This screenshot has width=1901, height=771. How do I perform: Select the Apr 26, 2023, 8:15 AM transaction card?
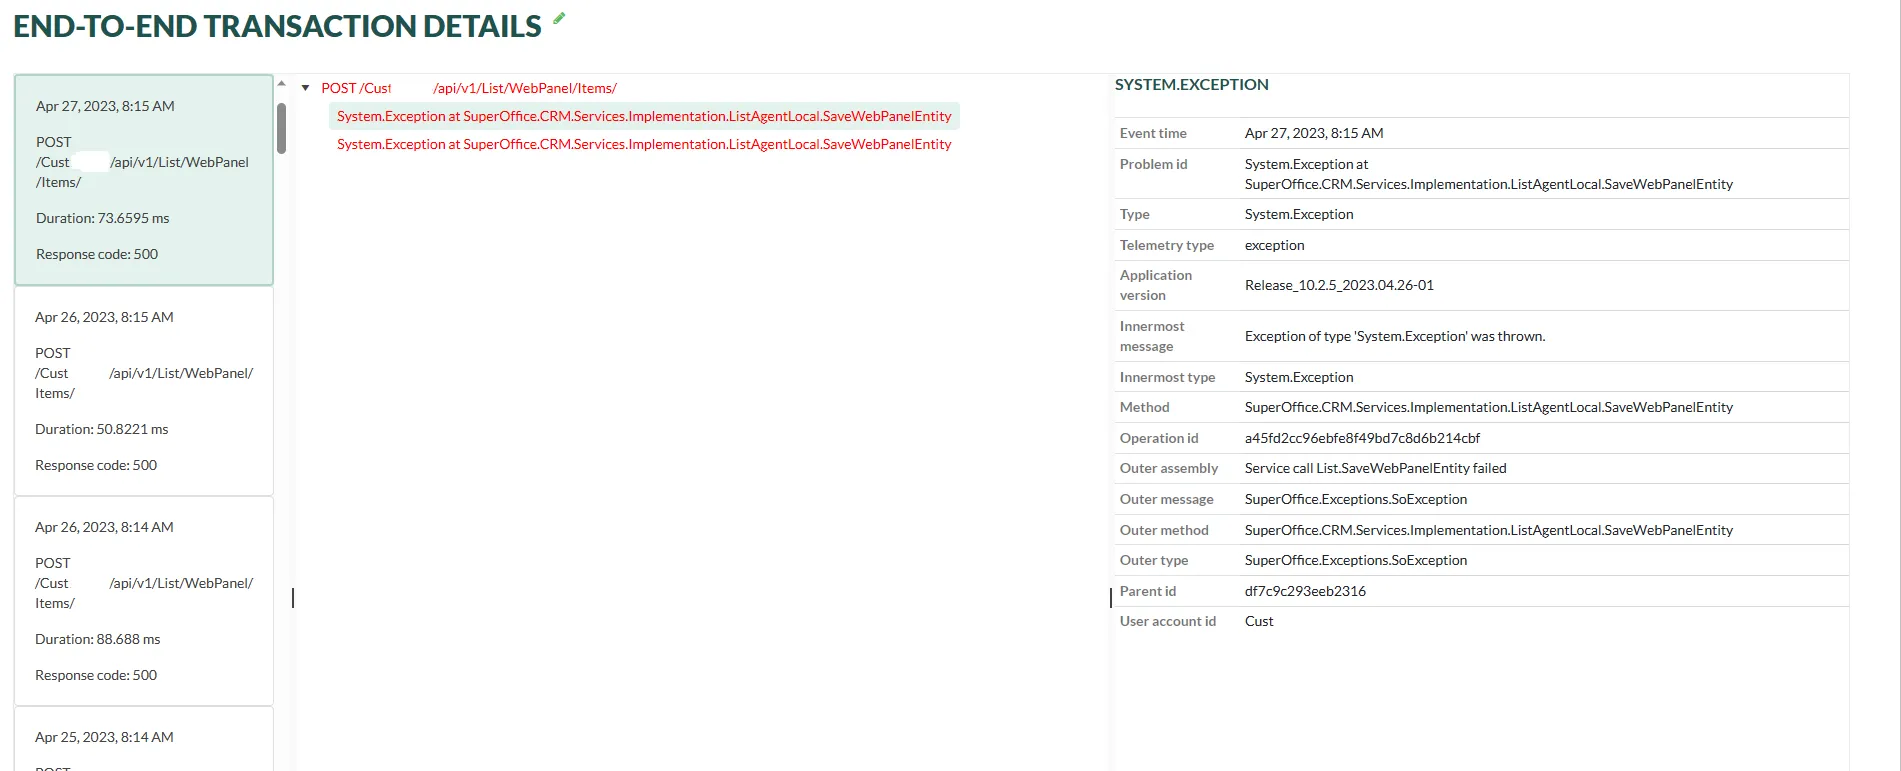click(144, 391)
